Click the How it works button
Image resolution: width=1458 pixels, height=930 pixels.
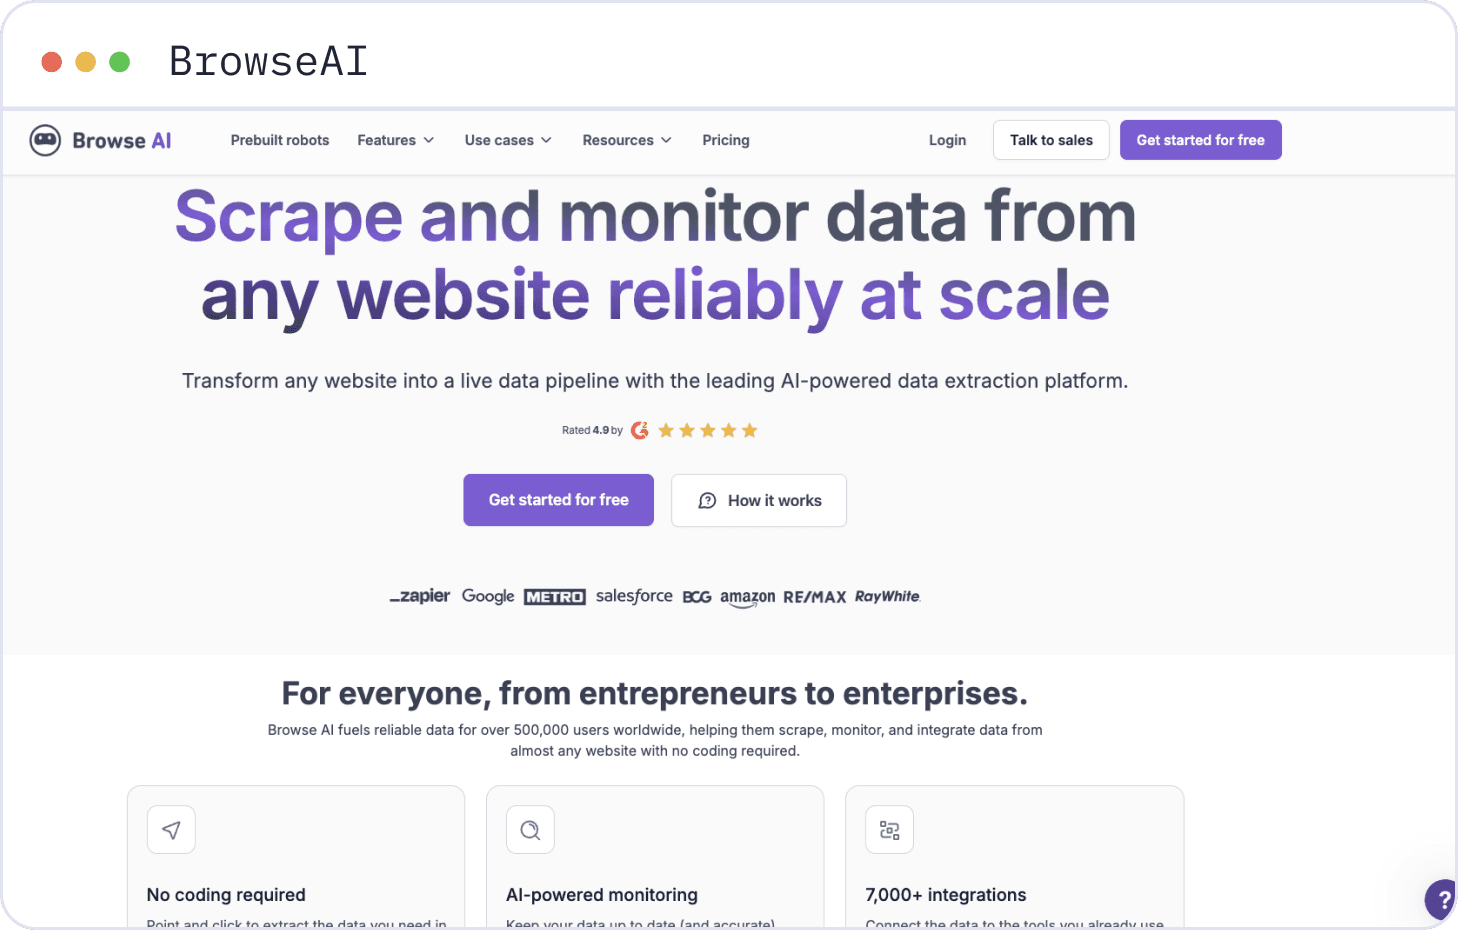tap(759, 500)
